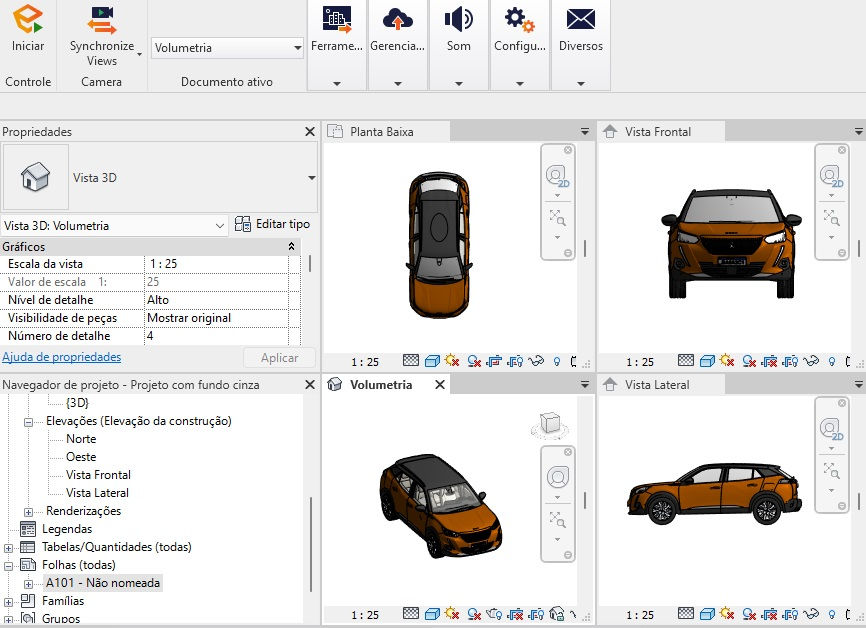Open temporary hide/isolate glasses in Planta Baixa

[536, 361]
